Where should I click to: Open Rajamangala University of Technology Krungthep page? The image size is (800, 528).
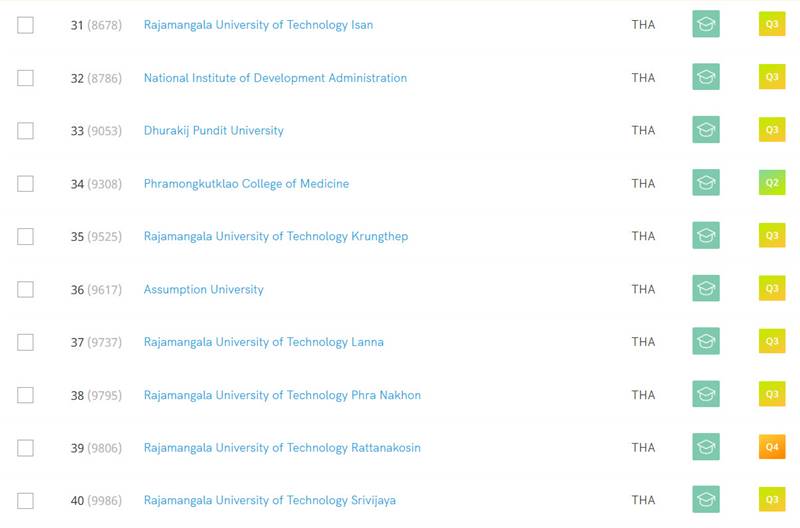point(275,236)
